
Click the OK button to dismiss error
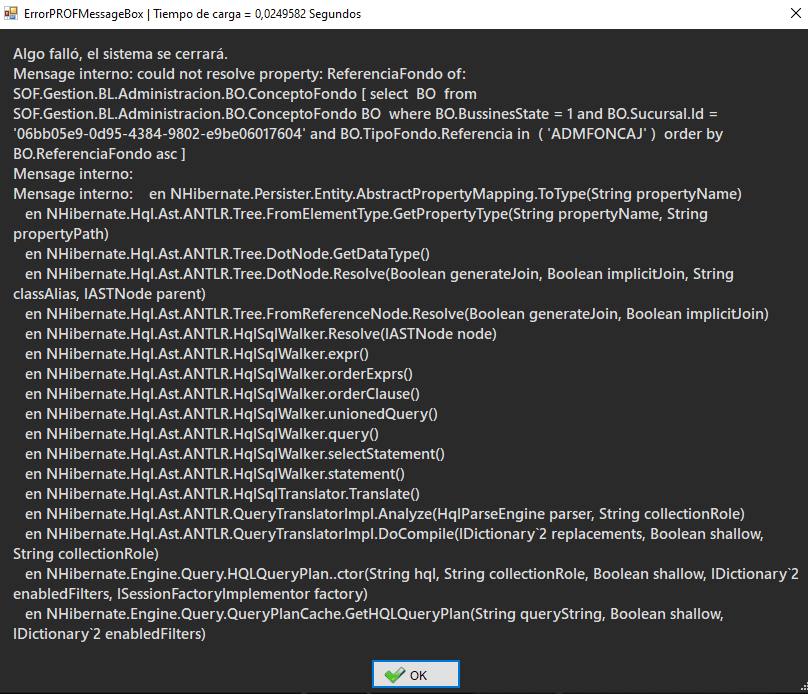pos(416,675)
